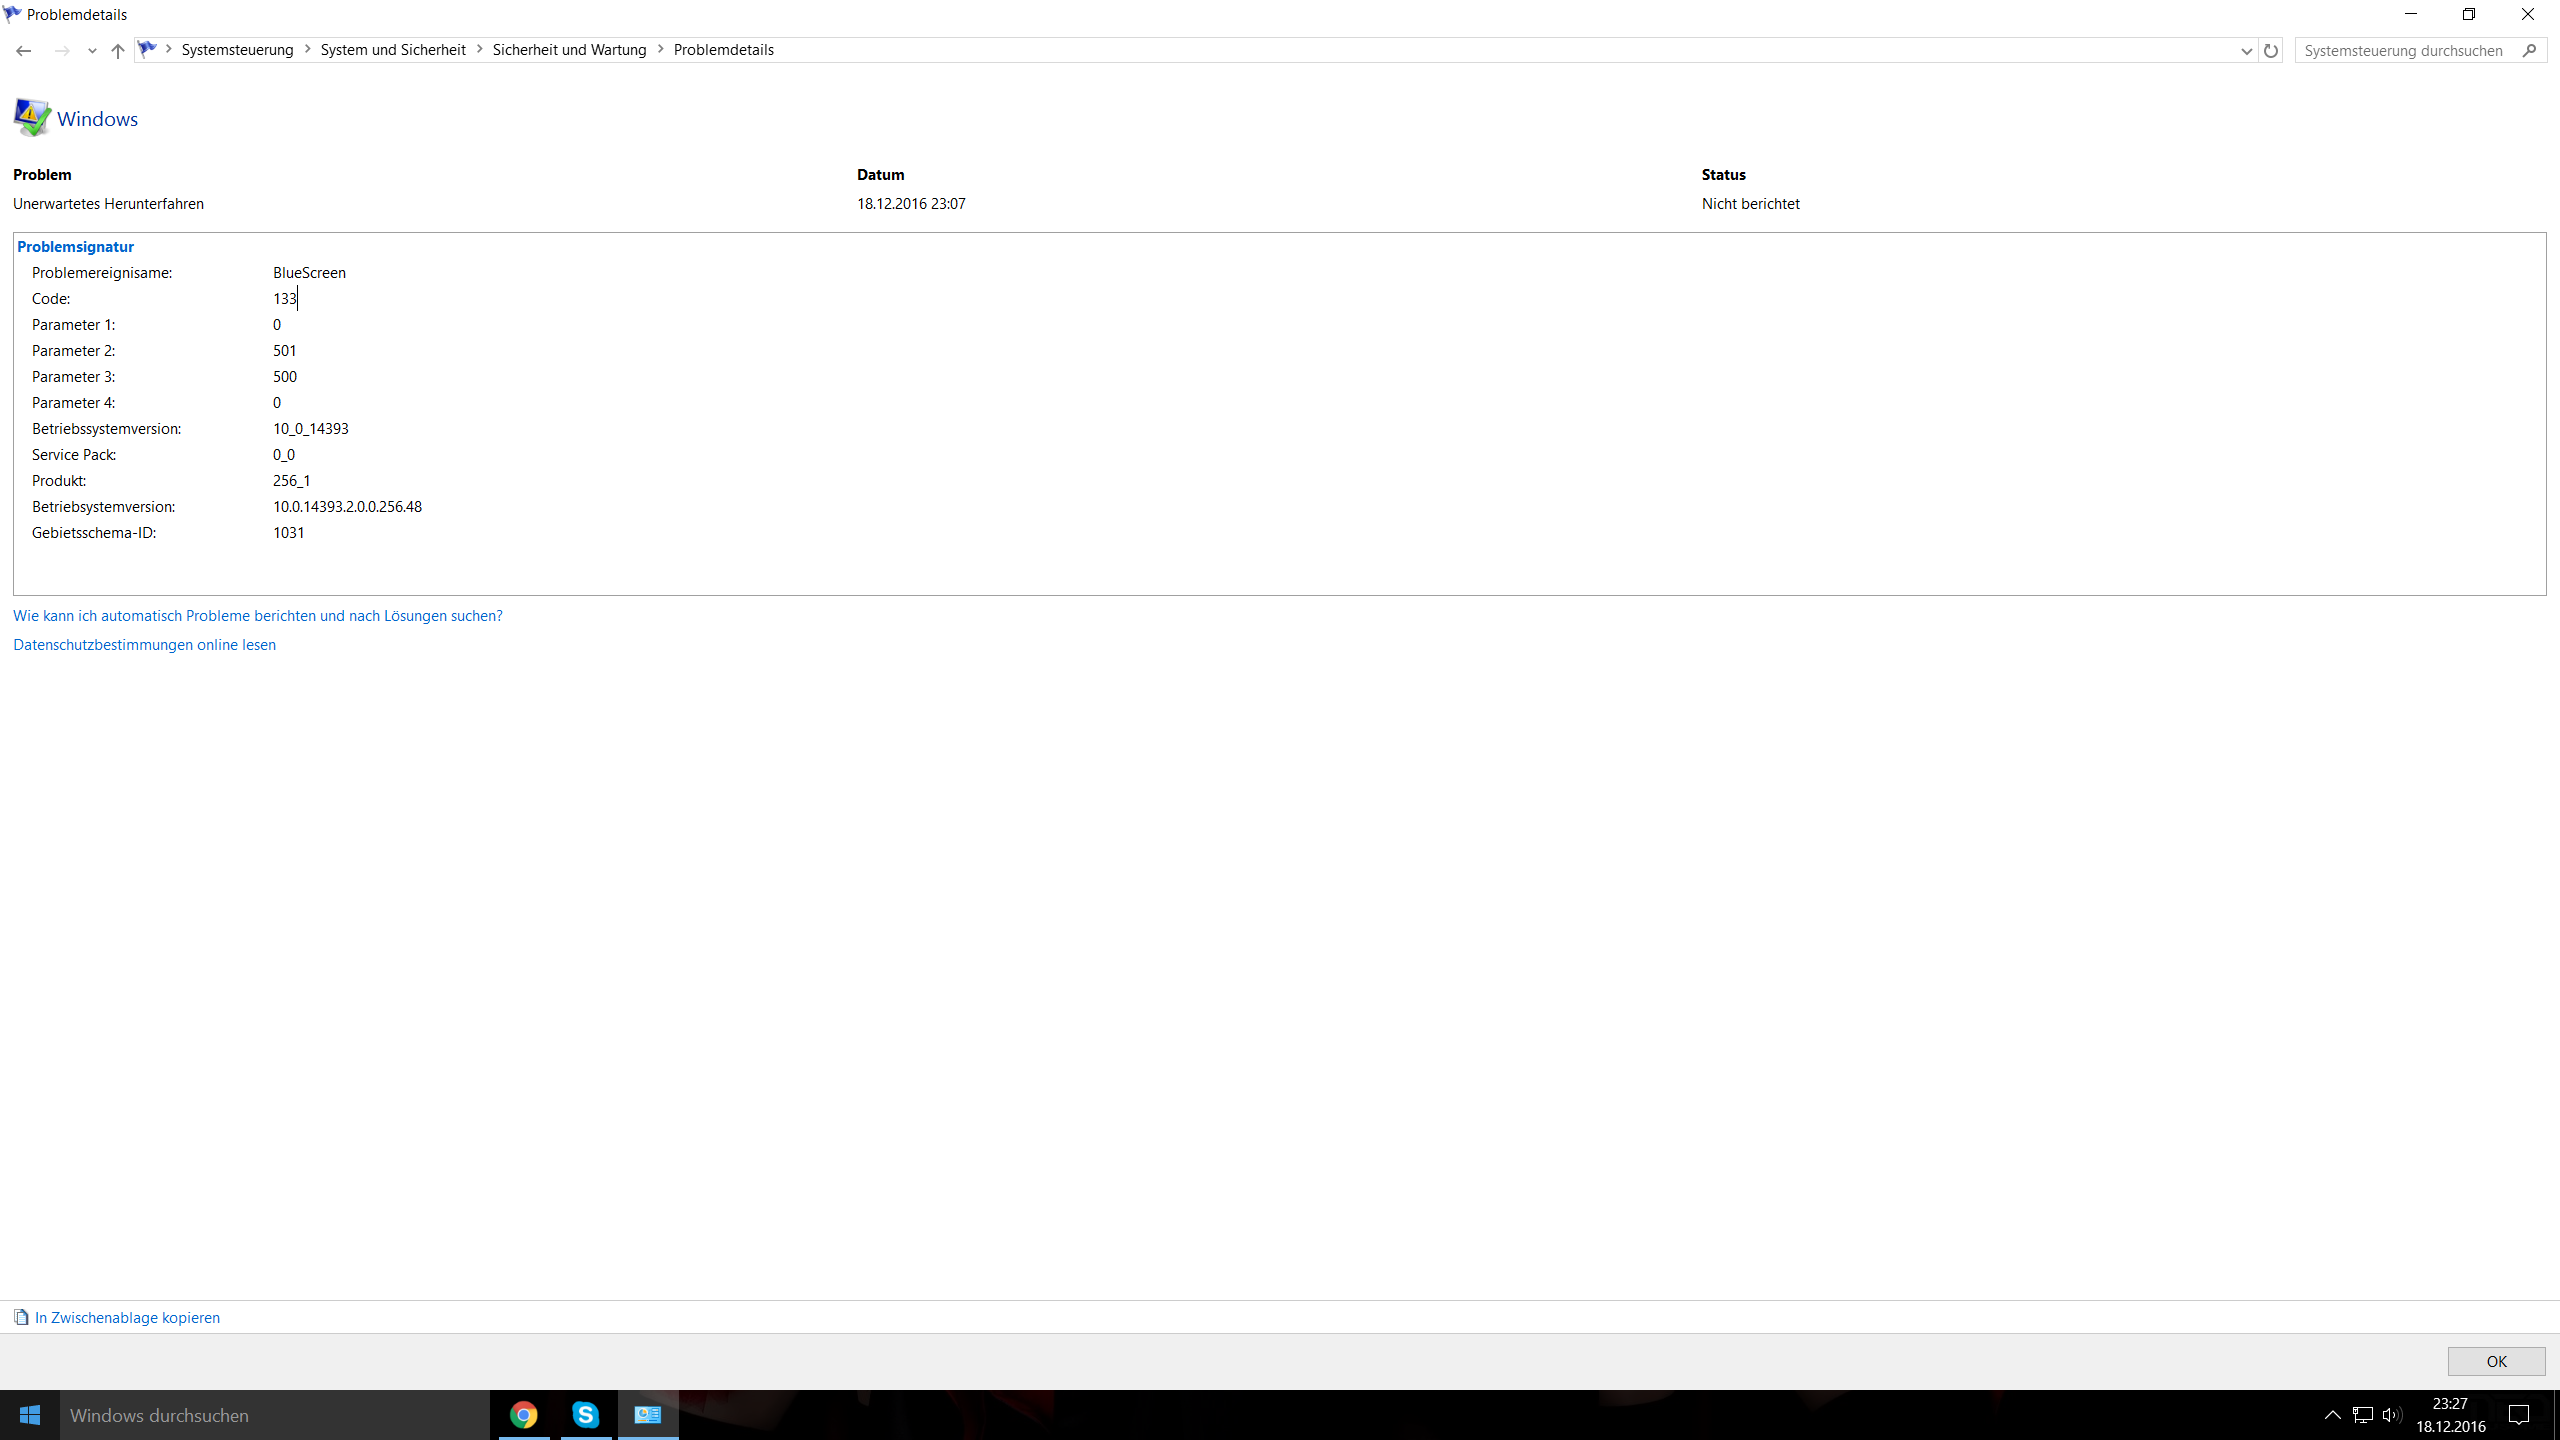Go to Sicherheit und Wartung breadcrumb

point(569,50)
